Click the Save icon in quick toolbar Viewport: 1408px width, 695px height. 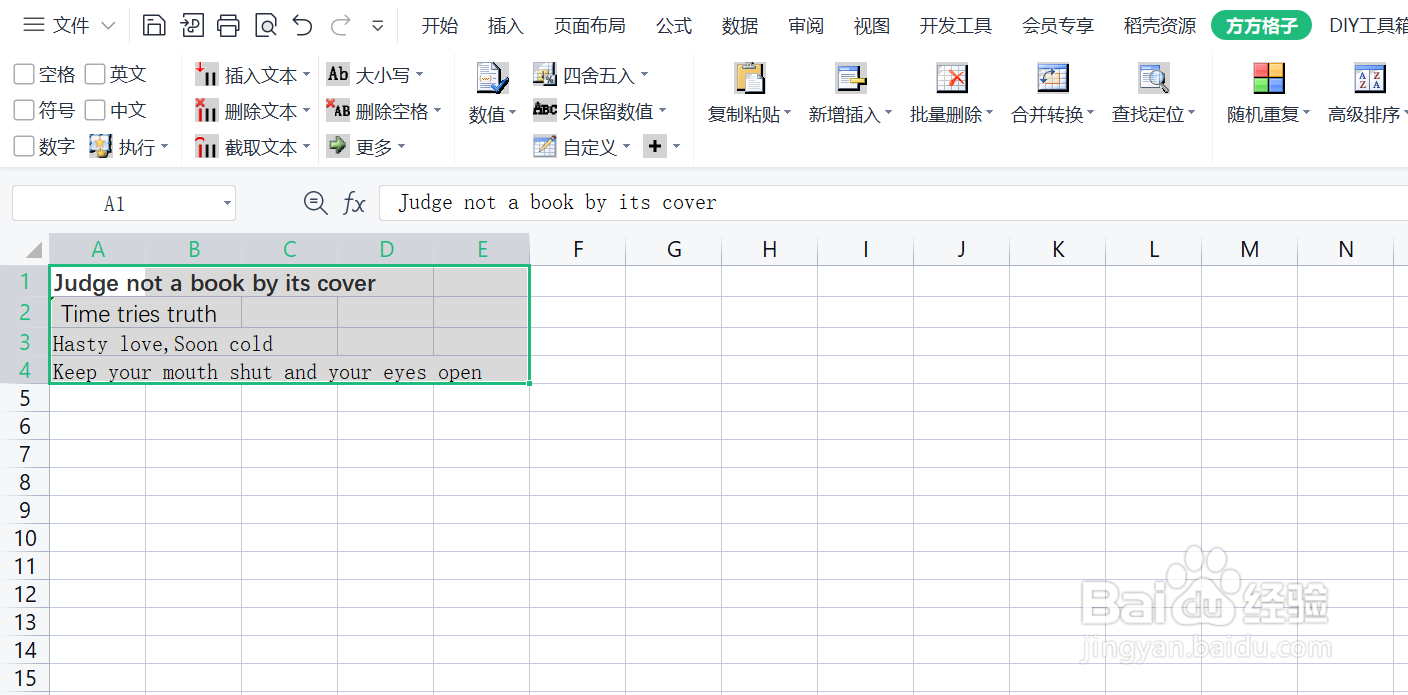pyautogui.click(x=154, y=26)
